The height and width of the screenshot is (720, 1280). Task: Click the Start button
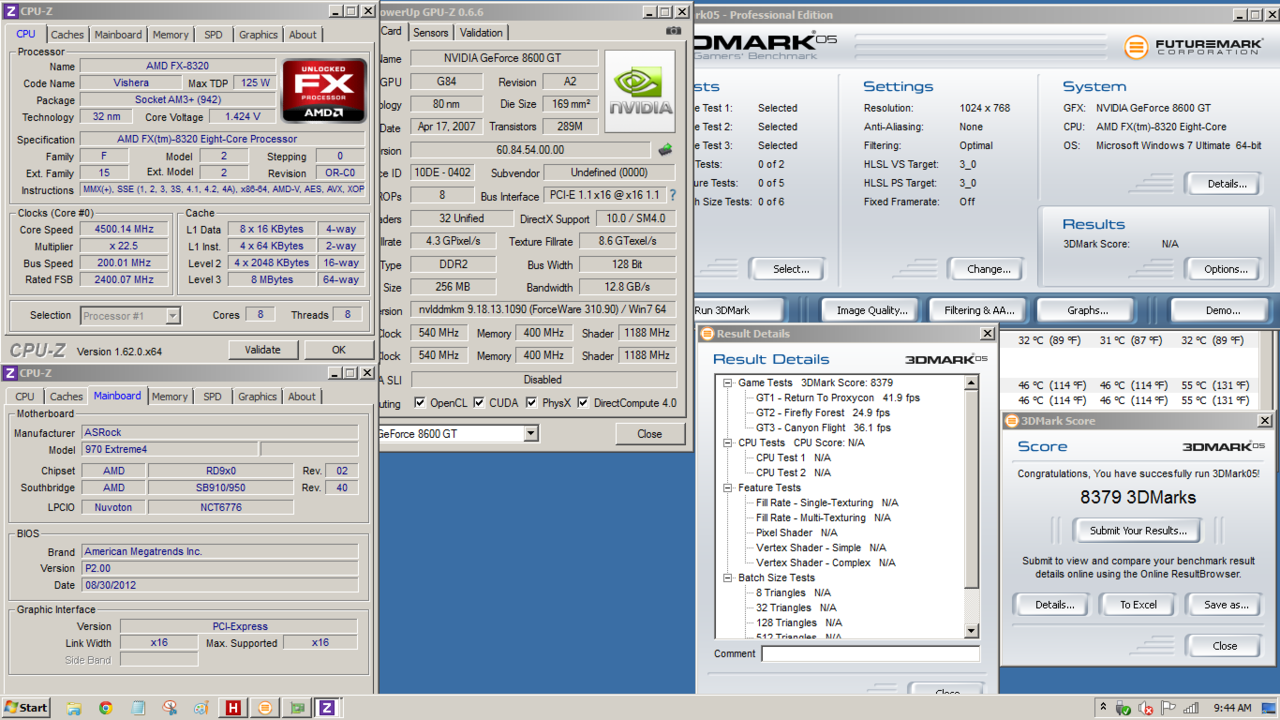(x=27, y=708)
